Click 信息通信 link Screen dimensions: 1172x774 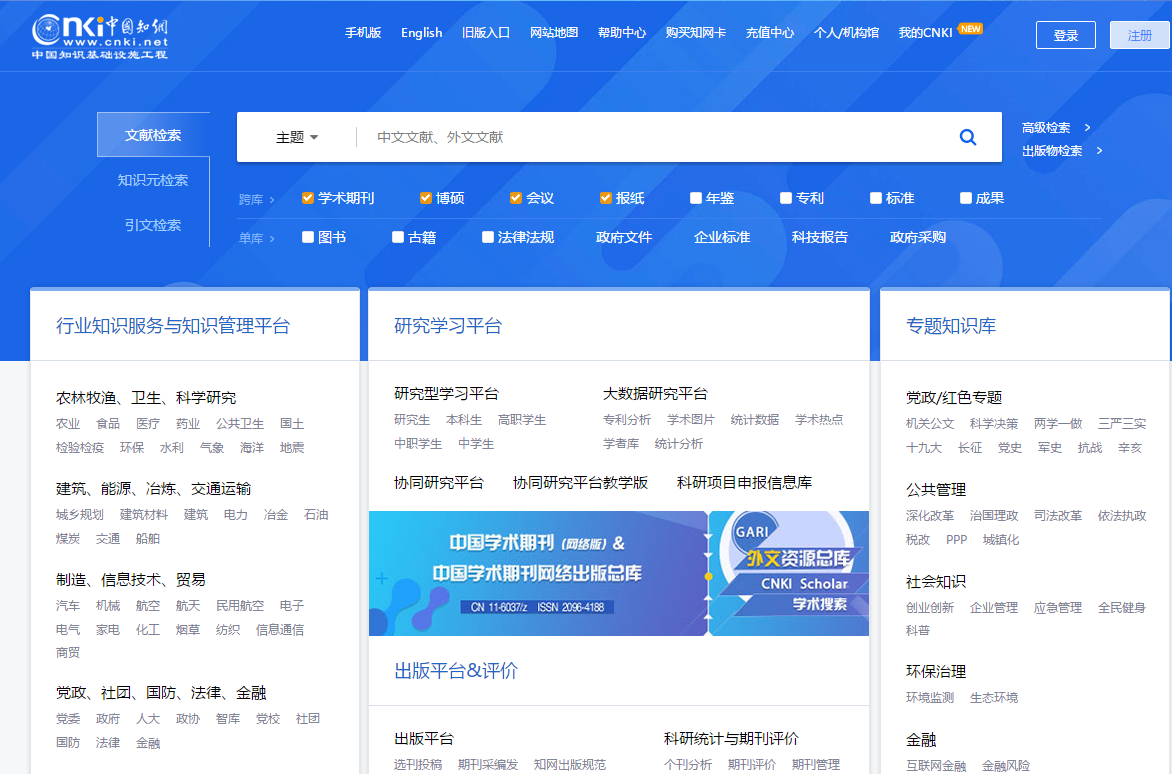click(280, 630)
